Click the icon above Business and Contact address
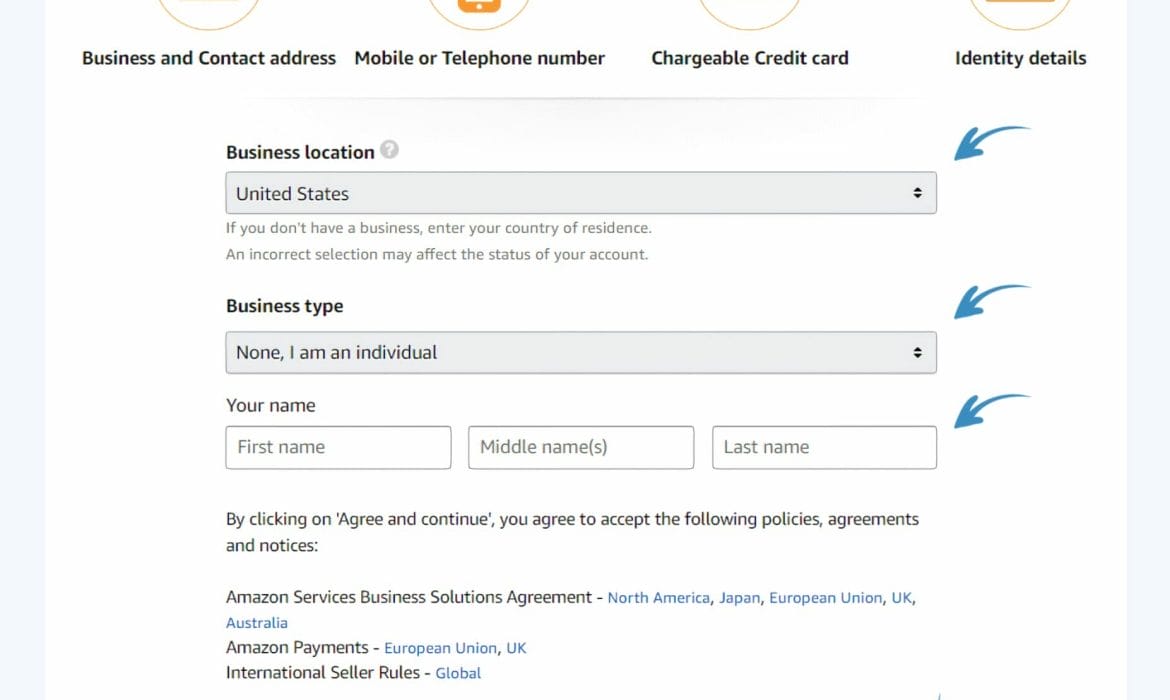Image resolution: width=1170 pixels, height=700 pixels. coord(208,10)
